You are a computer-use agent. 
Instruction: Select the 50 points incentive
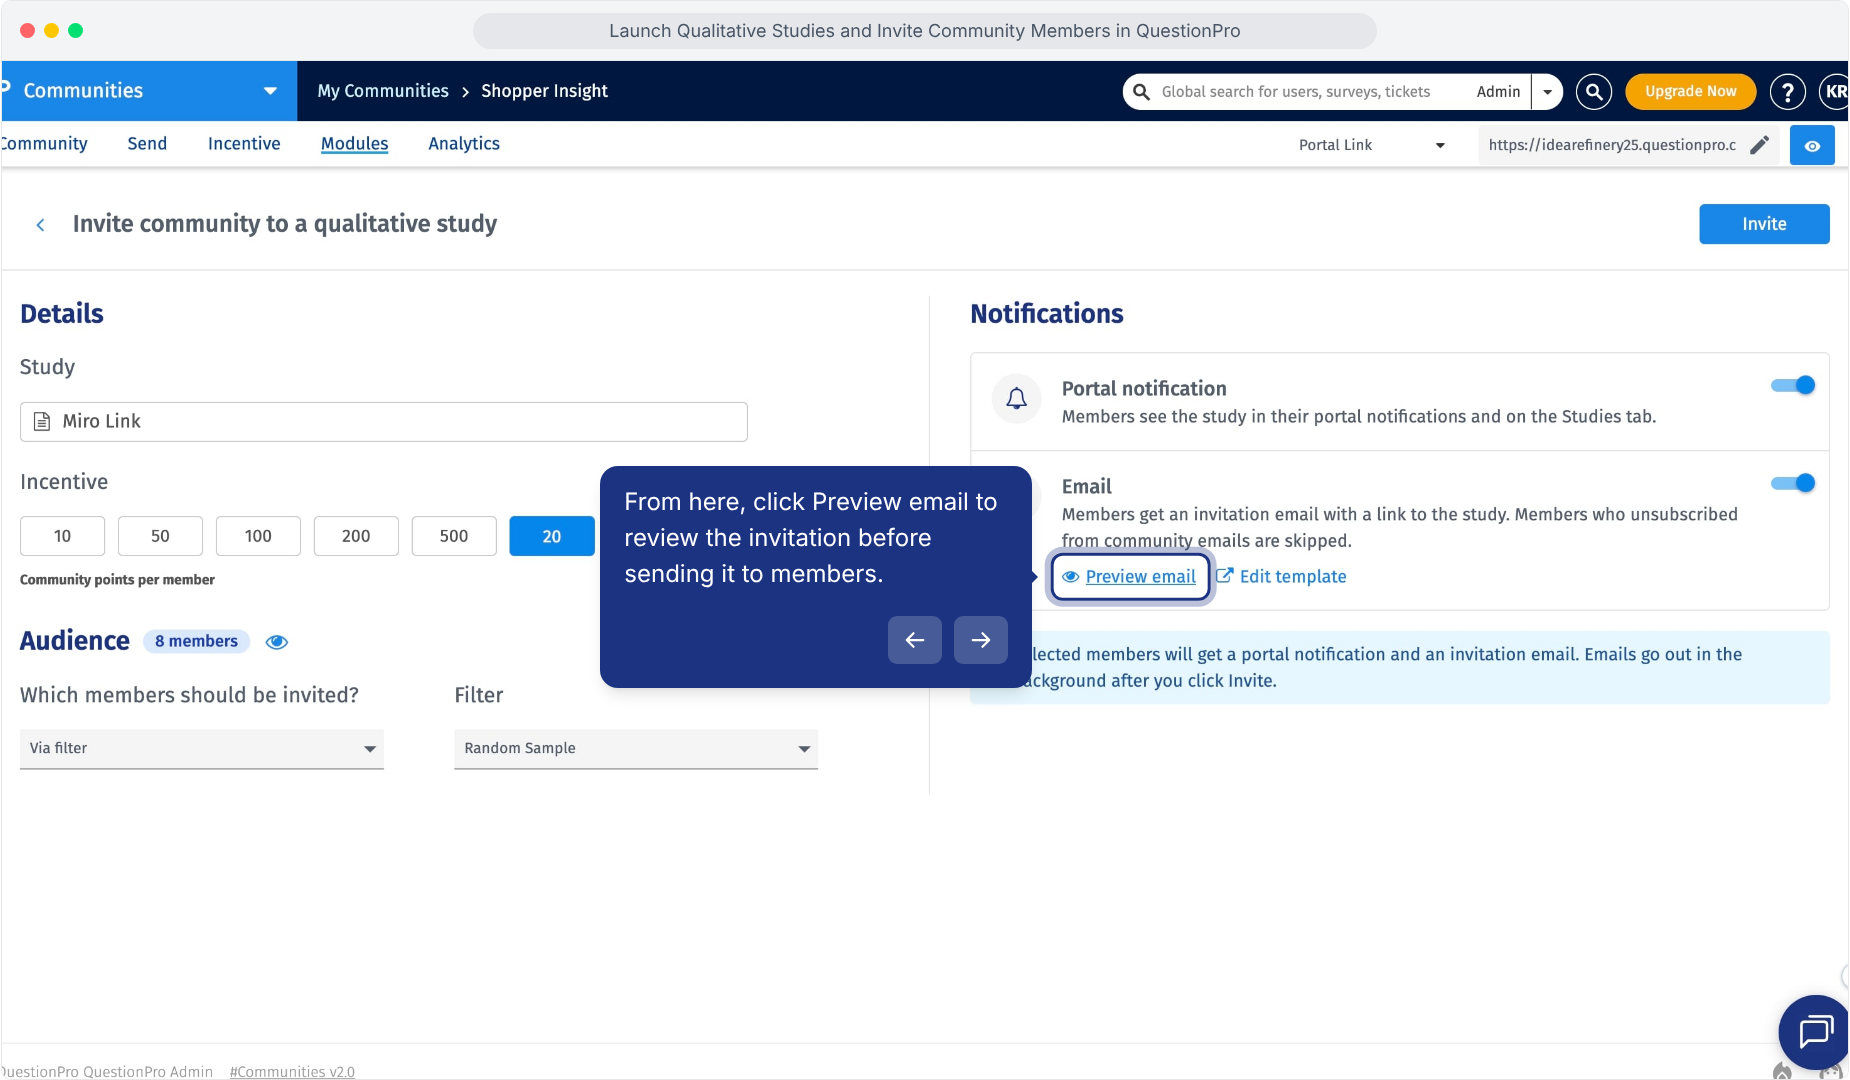point(160,536)
